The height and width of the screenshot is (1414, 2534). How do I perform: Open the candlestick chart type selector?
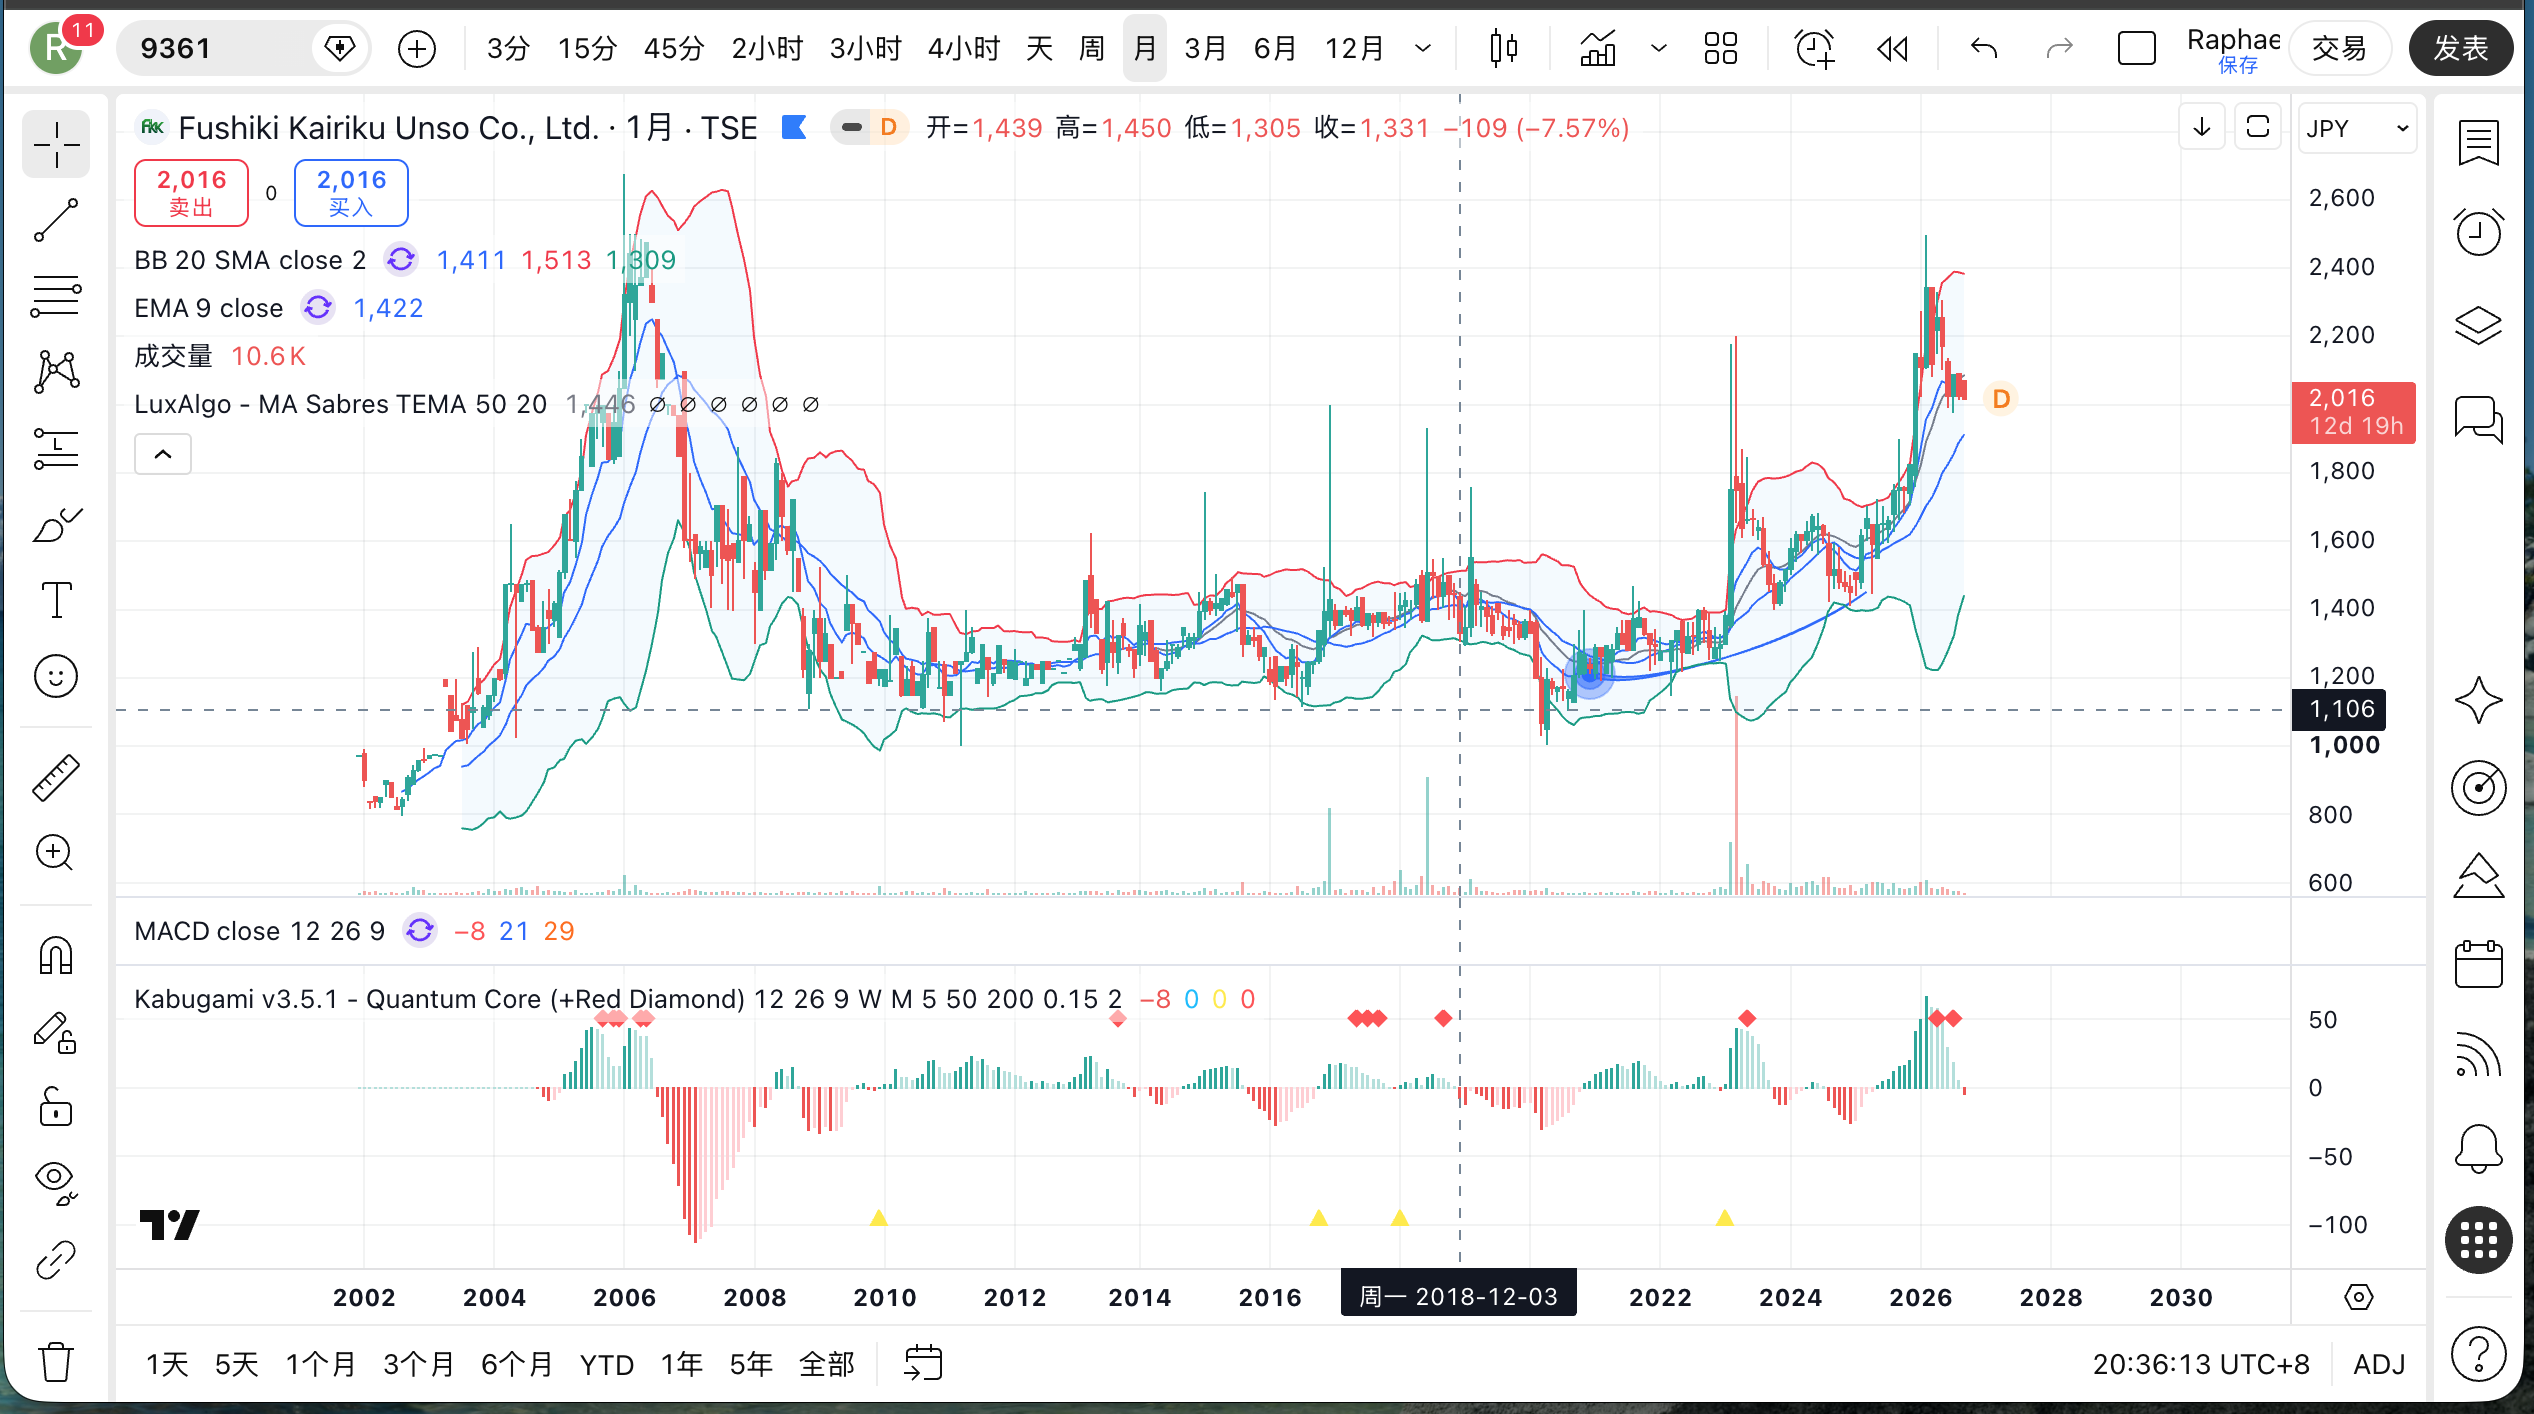tap(1503, 48)
